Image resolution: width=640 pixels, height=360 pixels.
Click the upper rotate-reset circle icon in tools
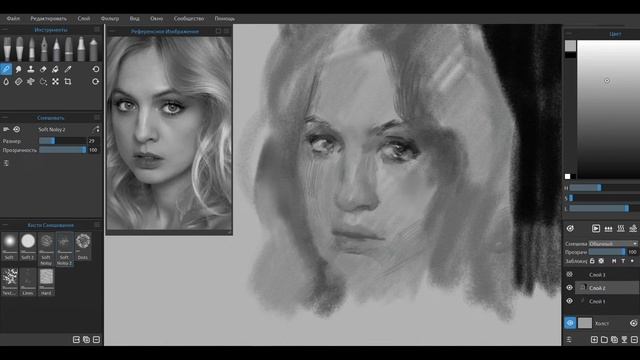pyautogui.click(x=96, y=69)
